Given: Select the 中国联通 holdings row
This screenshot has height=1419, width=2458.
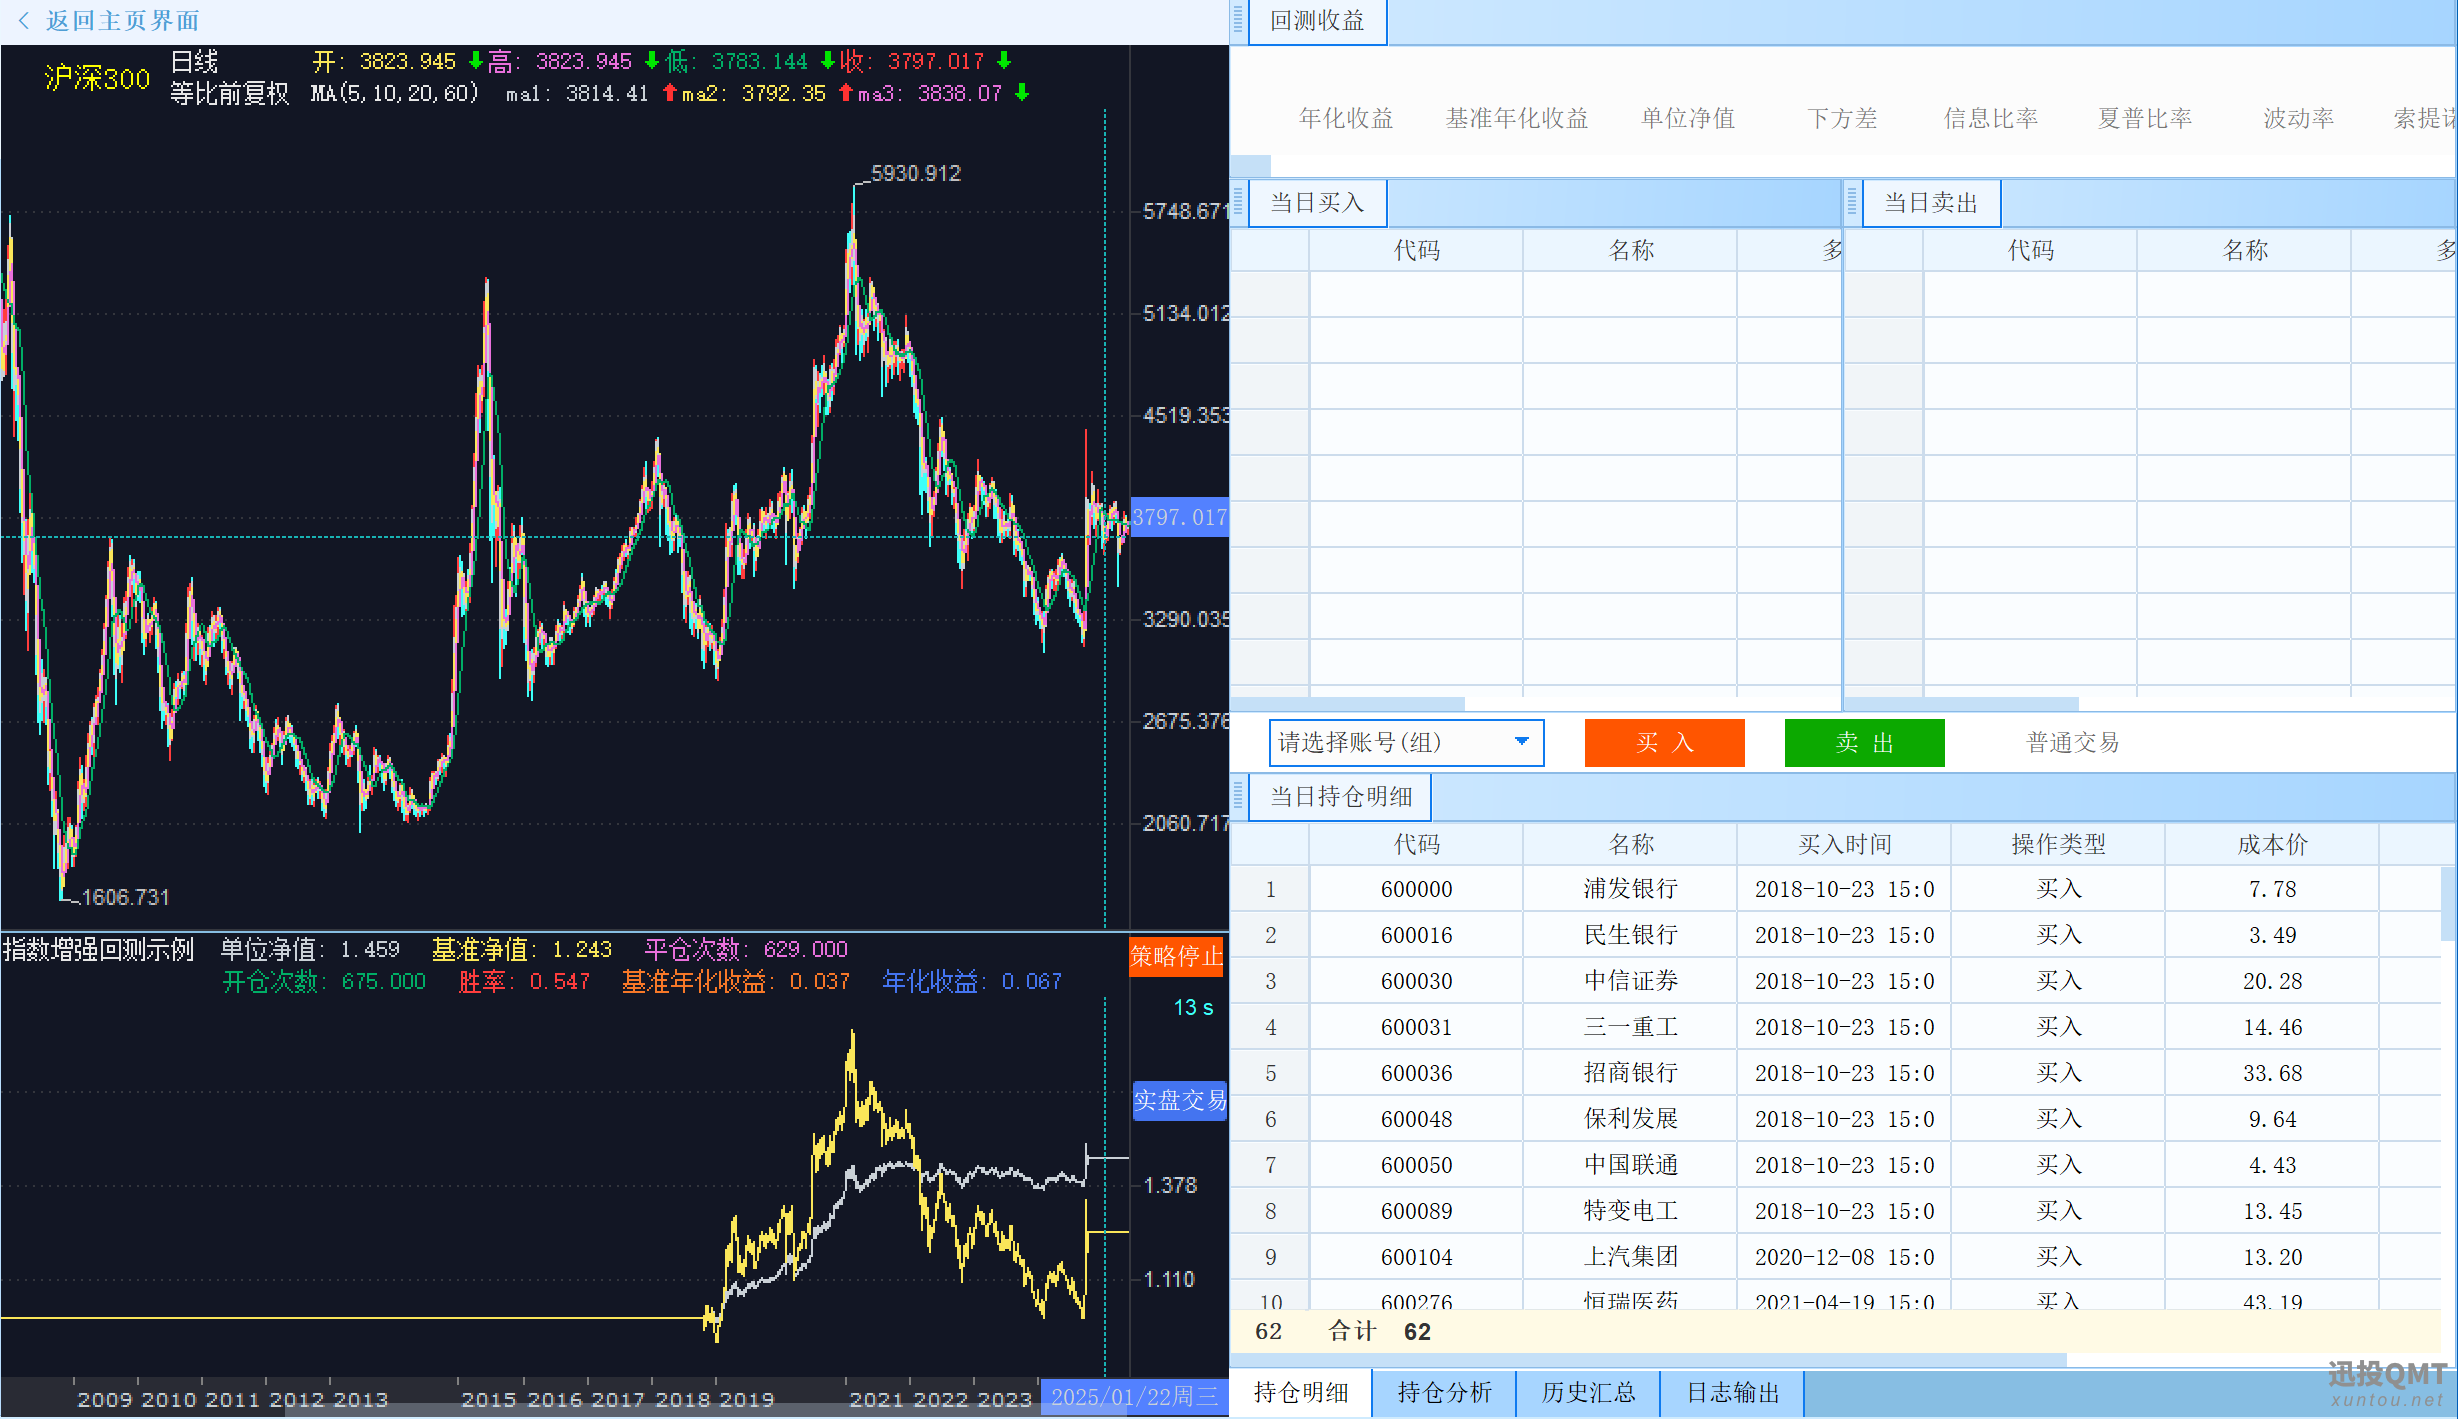Looking at the screenshot, I should coord(1835,1165).
